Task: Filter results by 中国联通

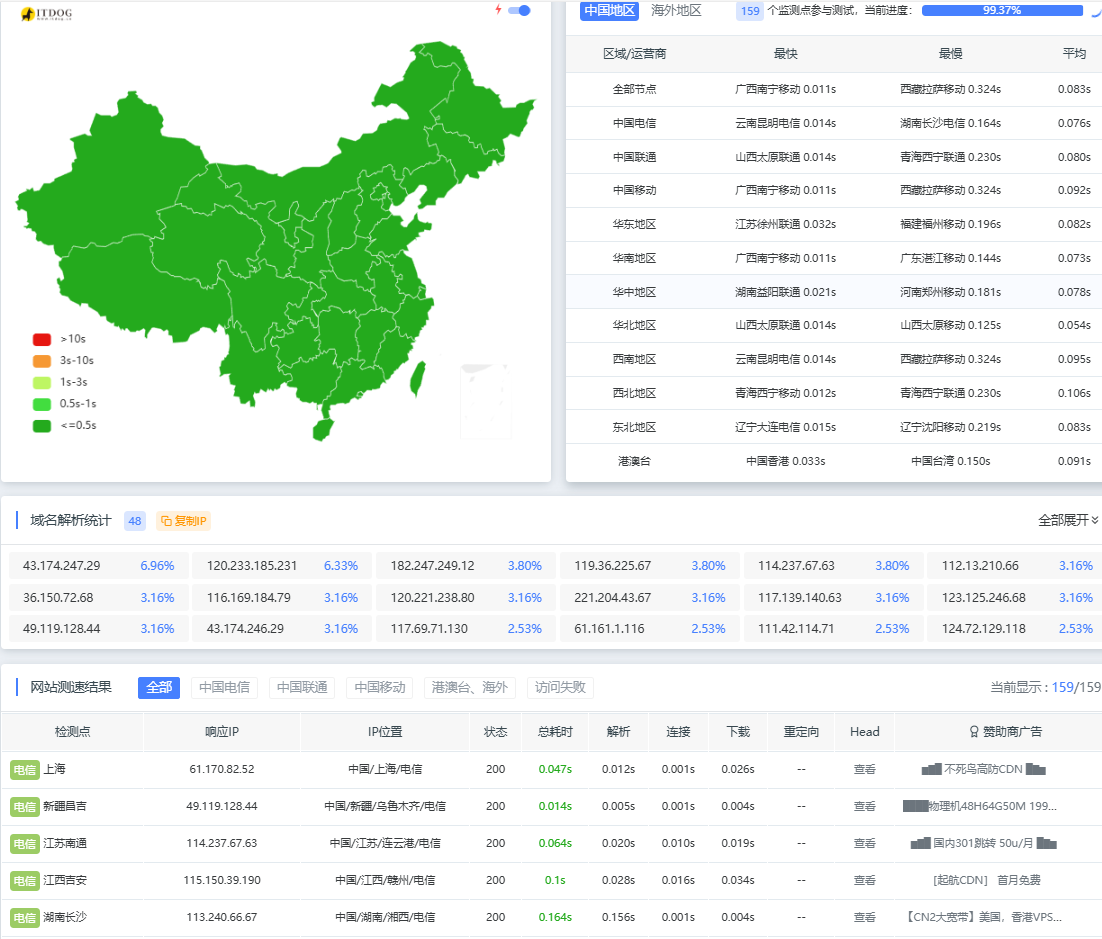Action: (302, 688)
